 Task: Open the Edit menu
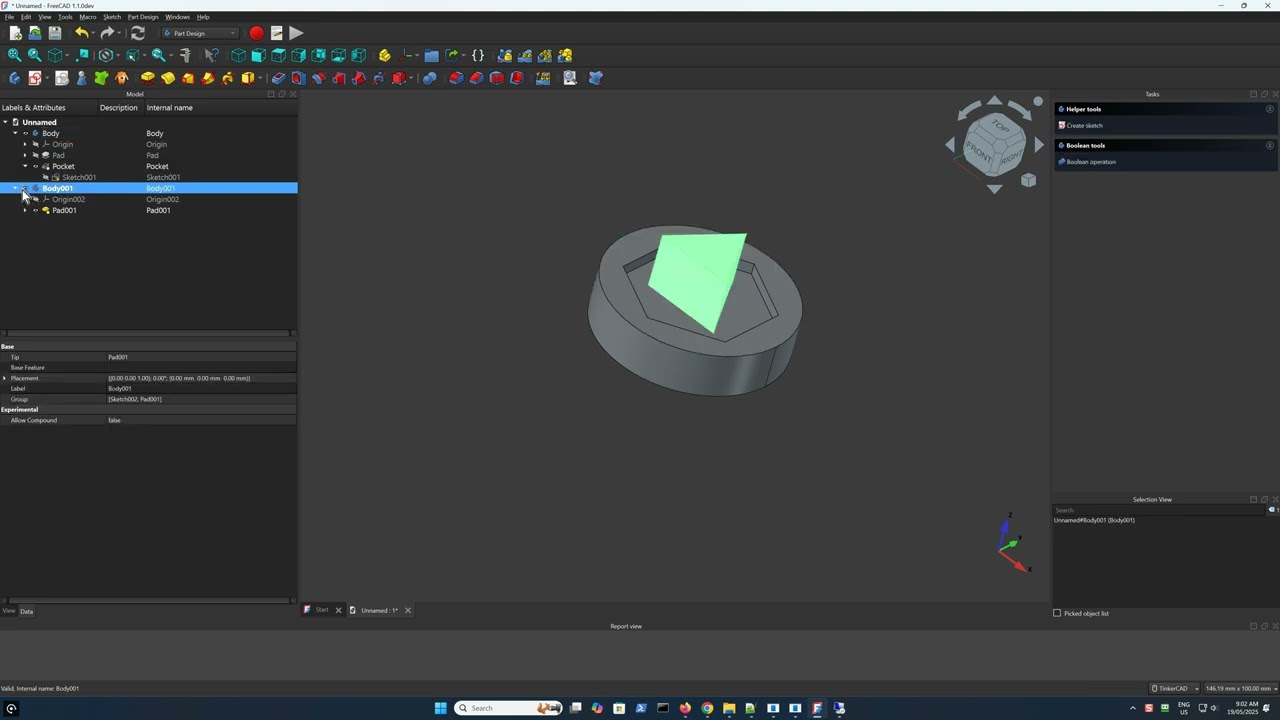[x=26, y=17]
